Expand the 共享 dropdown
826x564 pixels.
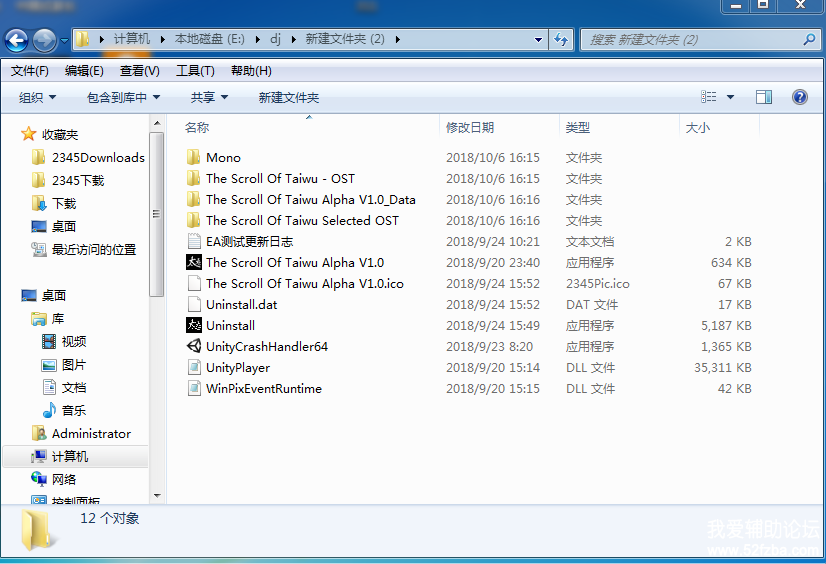(x=209, y=97)
